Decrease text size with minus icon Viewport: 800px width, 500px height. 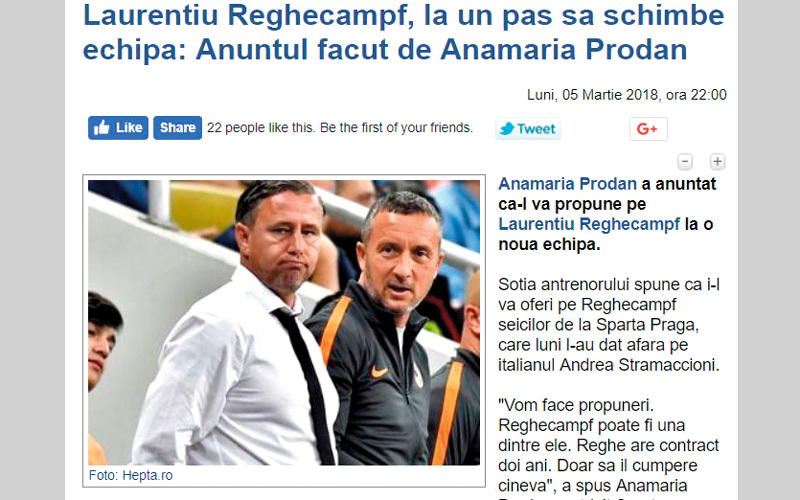[x=685, y=162]
